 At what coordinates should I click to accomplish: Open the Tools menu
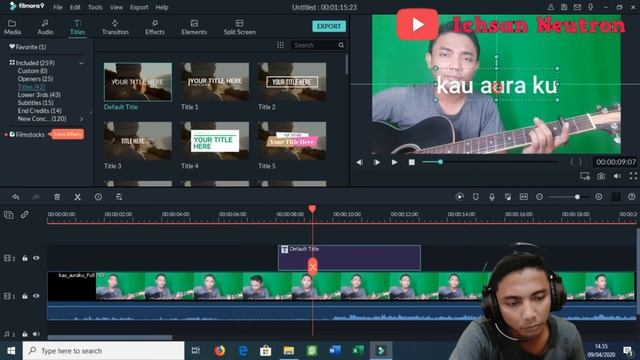click(95, 7)
